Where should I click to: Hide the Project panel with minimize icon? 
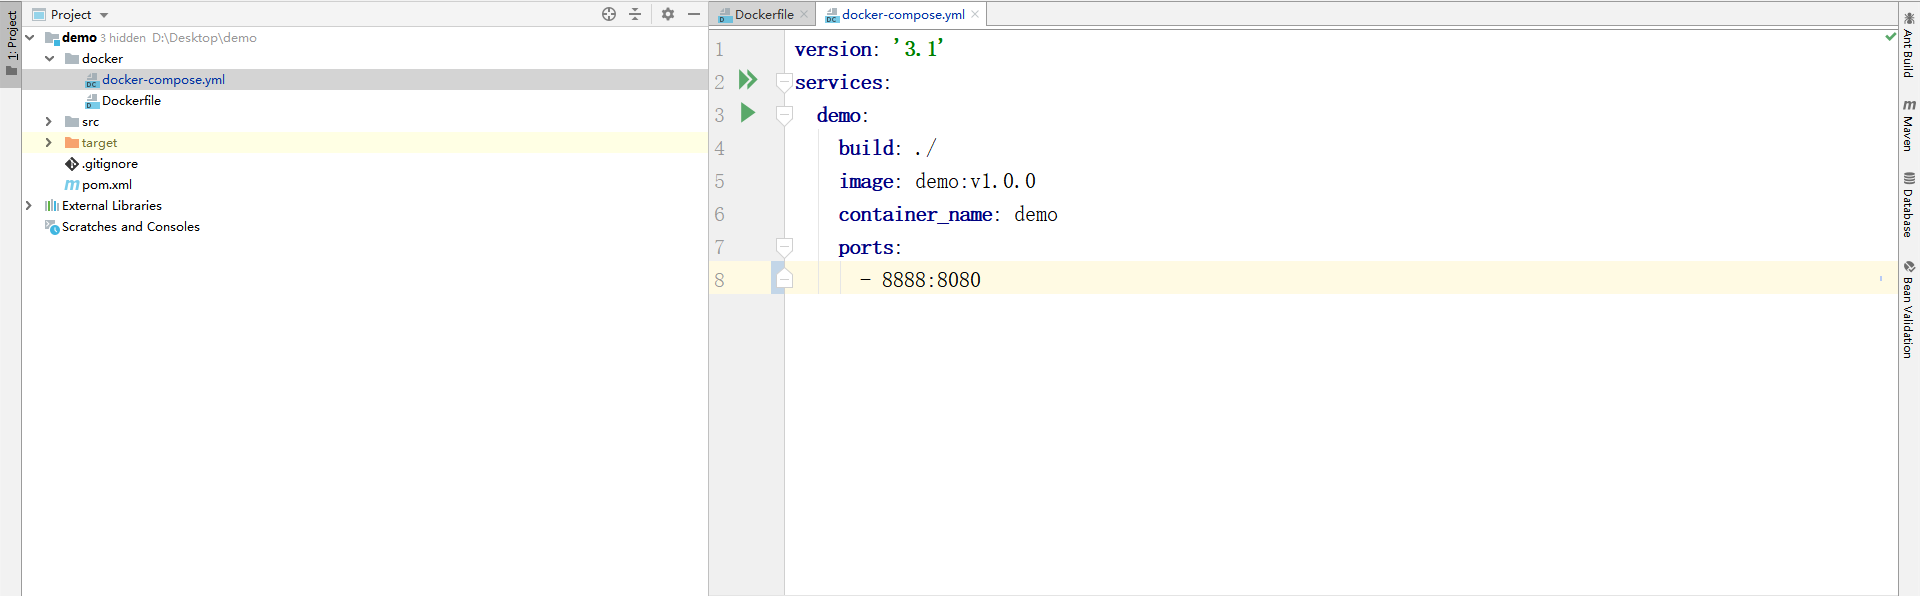pos(694,14)
